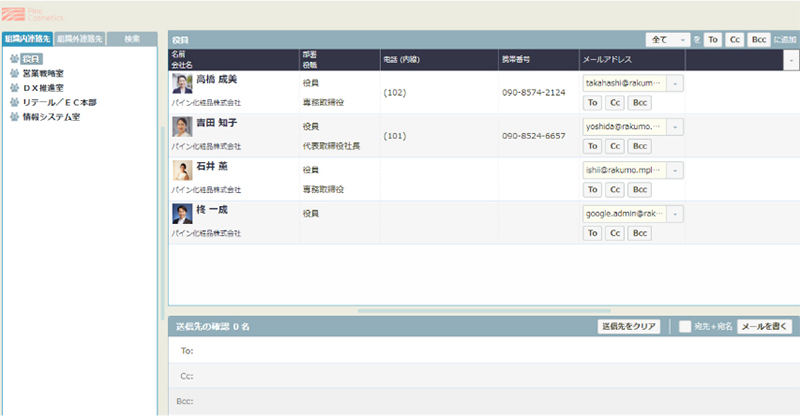Click the horizontal scrollbar below contact table
The width and height of the screenshot is (800, 416).
point(484,310)
